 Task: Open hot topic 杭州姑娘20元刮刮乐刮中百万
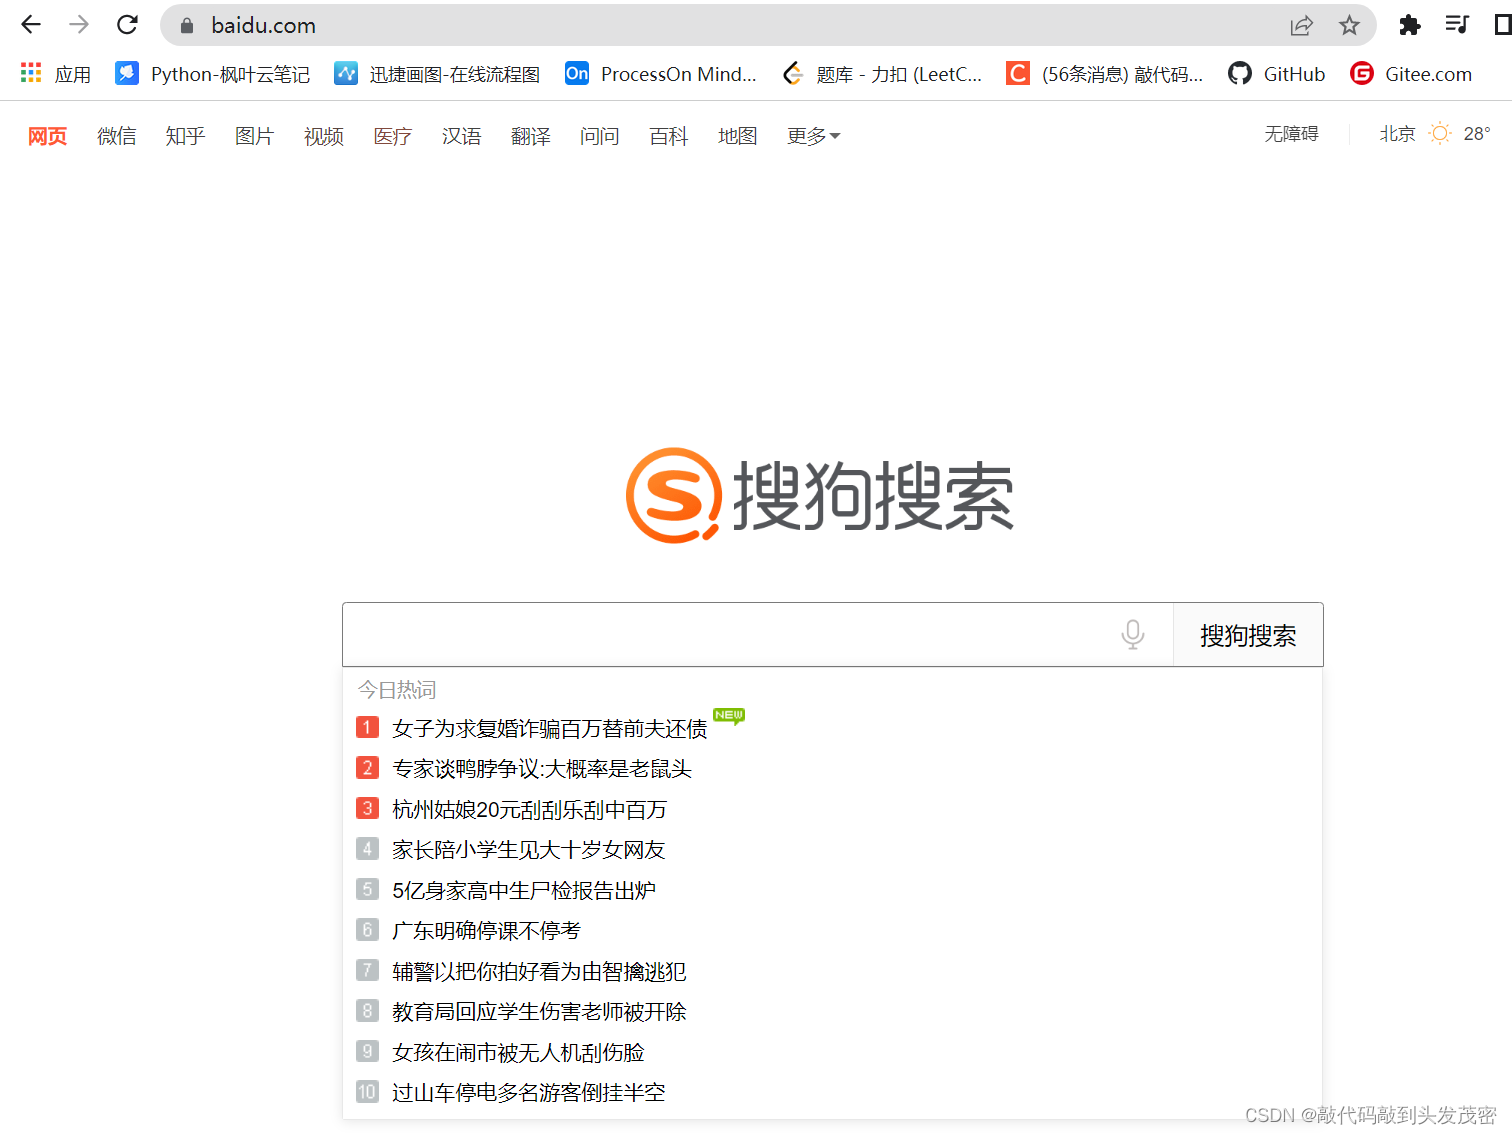pyautogui.click(x=530, y=809)
